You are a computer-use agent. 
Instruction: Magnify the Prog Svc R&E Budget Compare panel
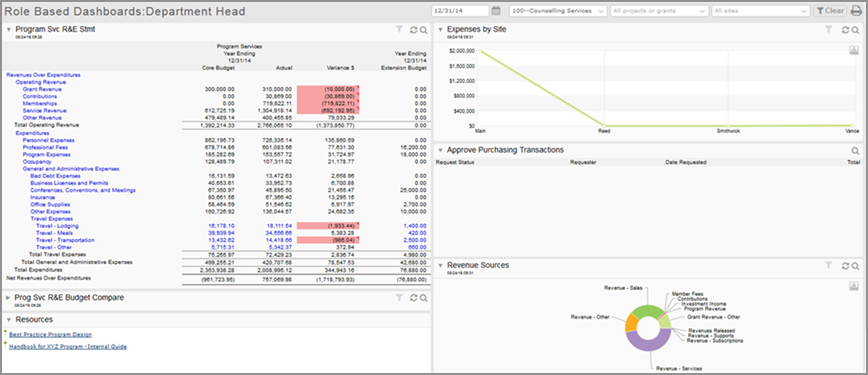pyautogui.click(x=423, y=298)
